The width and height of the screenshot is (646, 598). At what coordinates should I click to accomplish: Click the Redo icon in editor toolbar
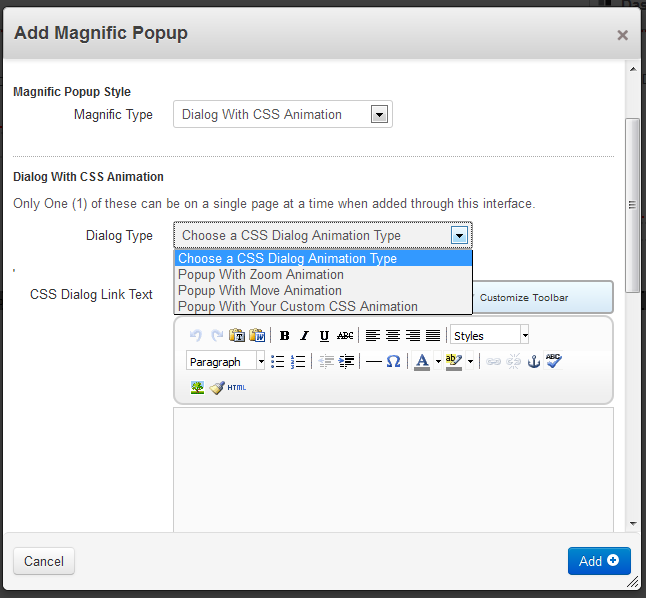(217, 336)
